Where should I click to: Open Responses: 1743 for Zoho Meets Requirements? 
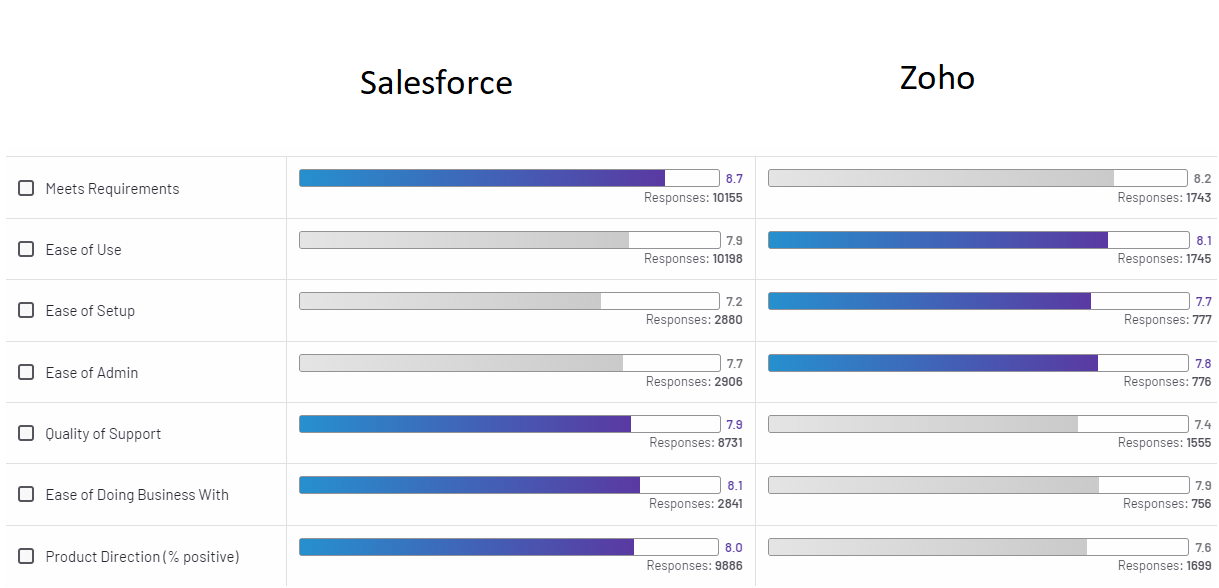point(1163,198)
